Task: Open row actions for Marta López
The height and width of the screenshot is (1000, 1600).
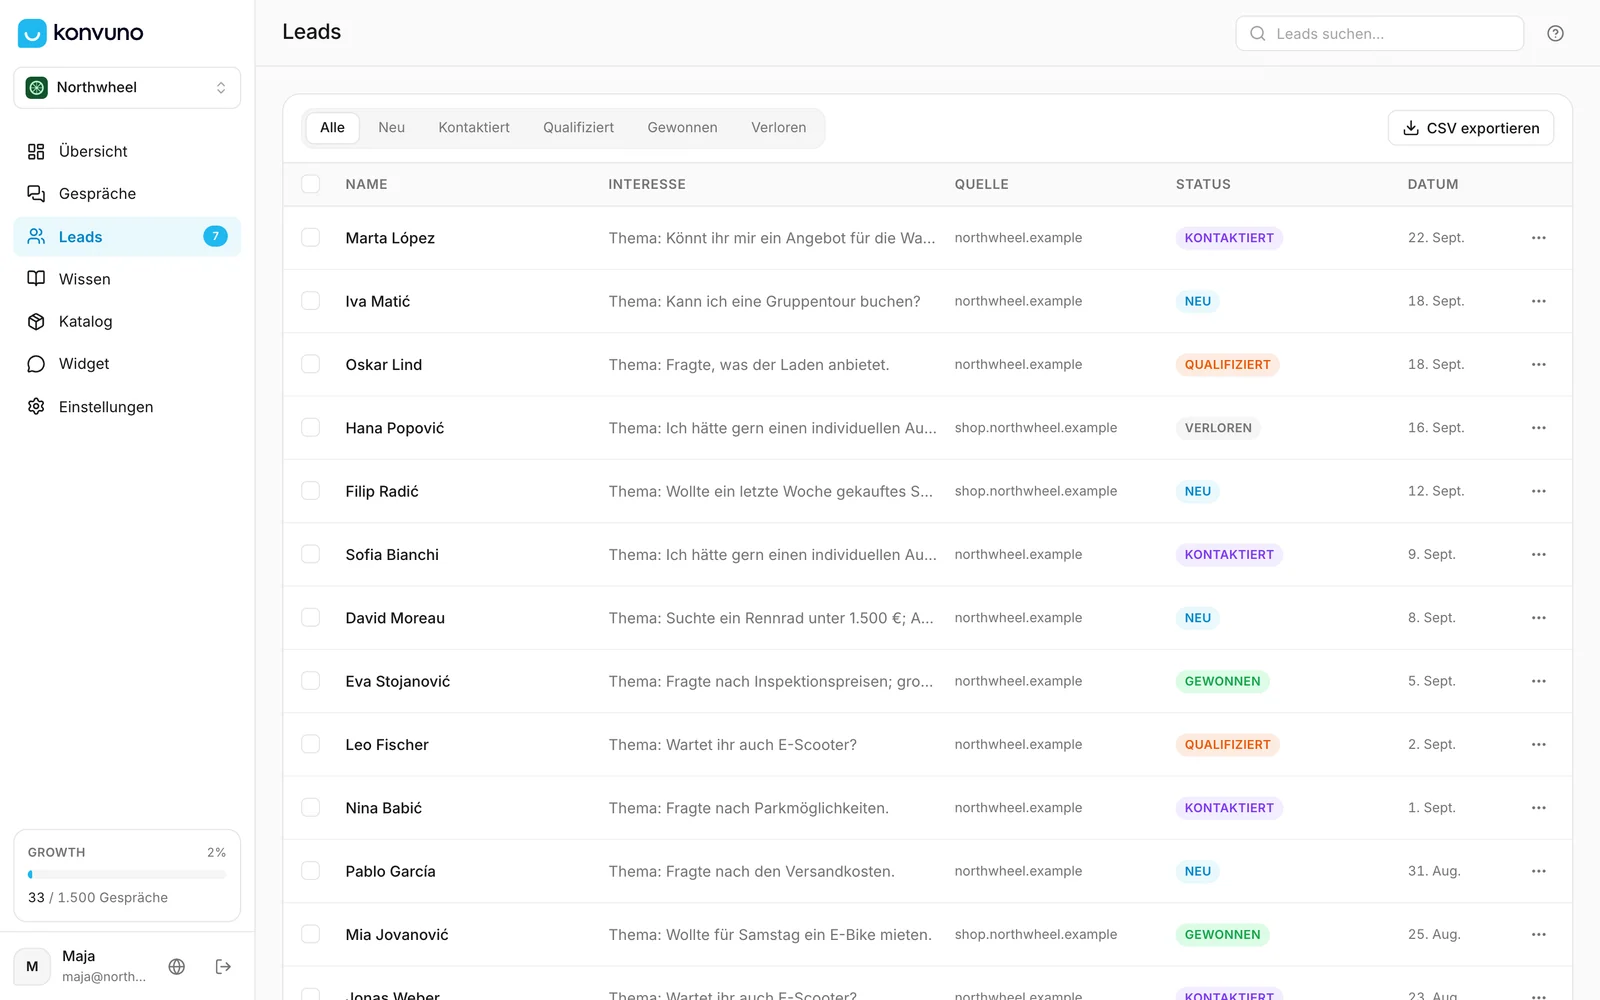Action: pyautogui.click(x=1538, y=238)
